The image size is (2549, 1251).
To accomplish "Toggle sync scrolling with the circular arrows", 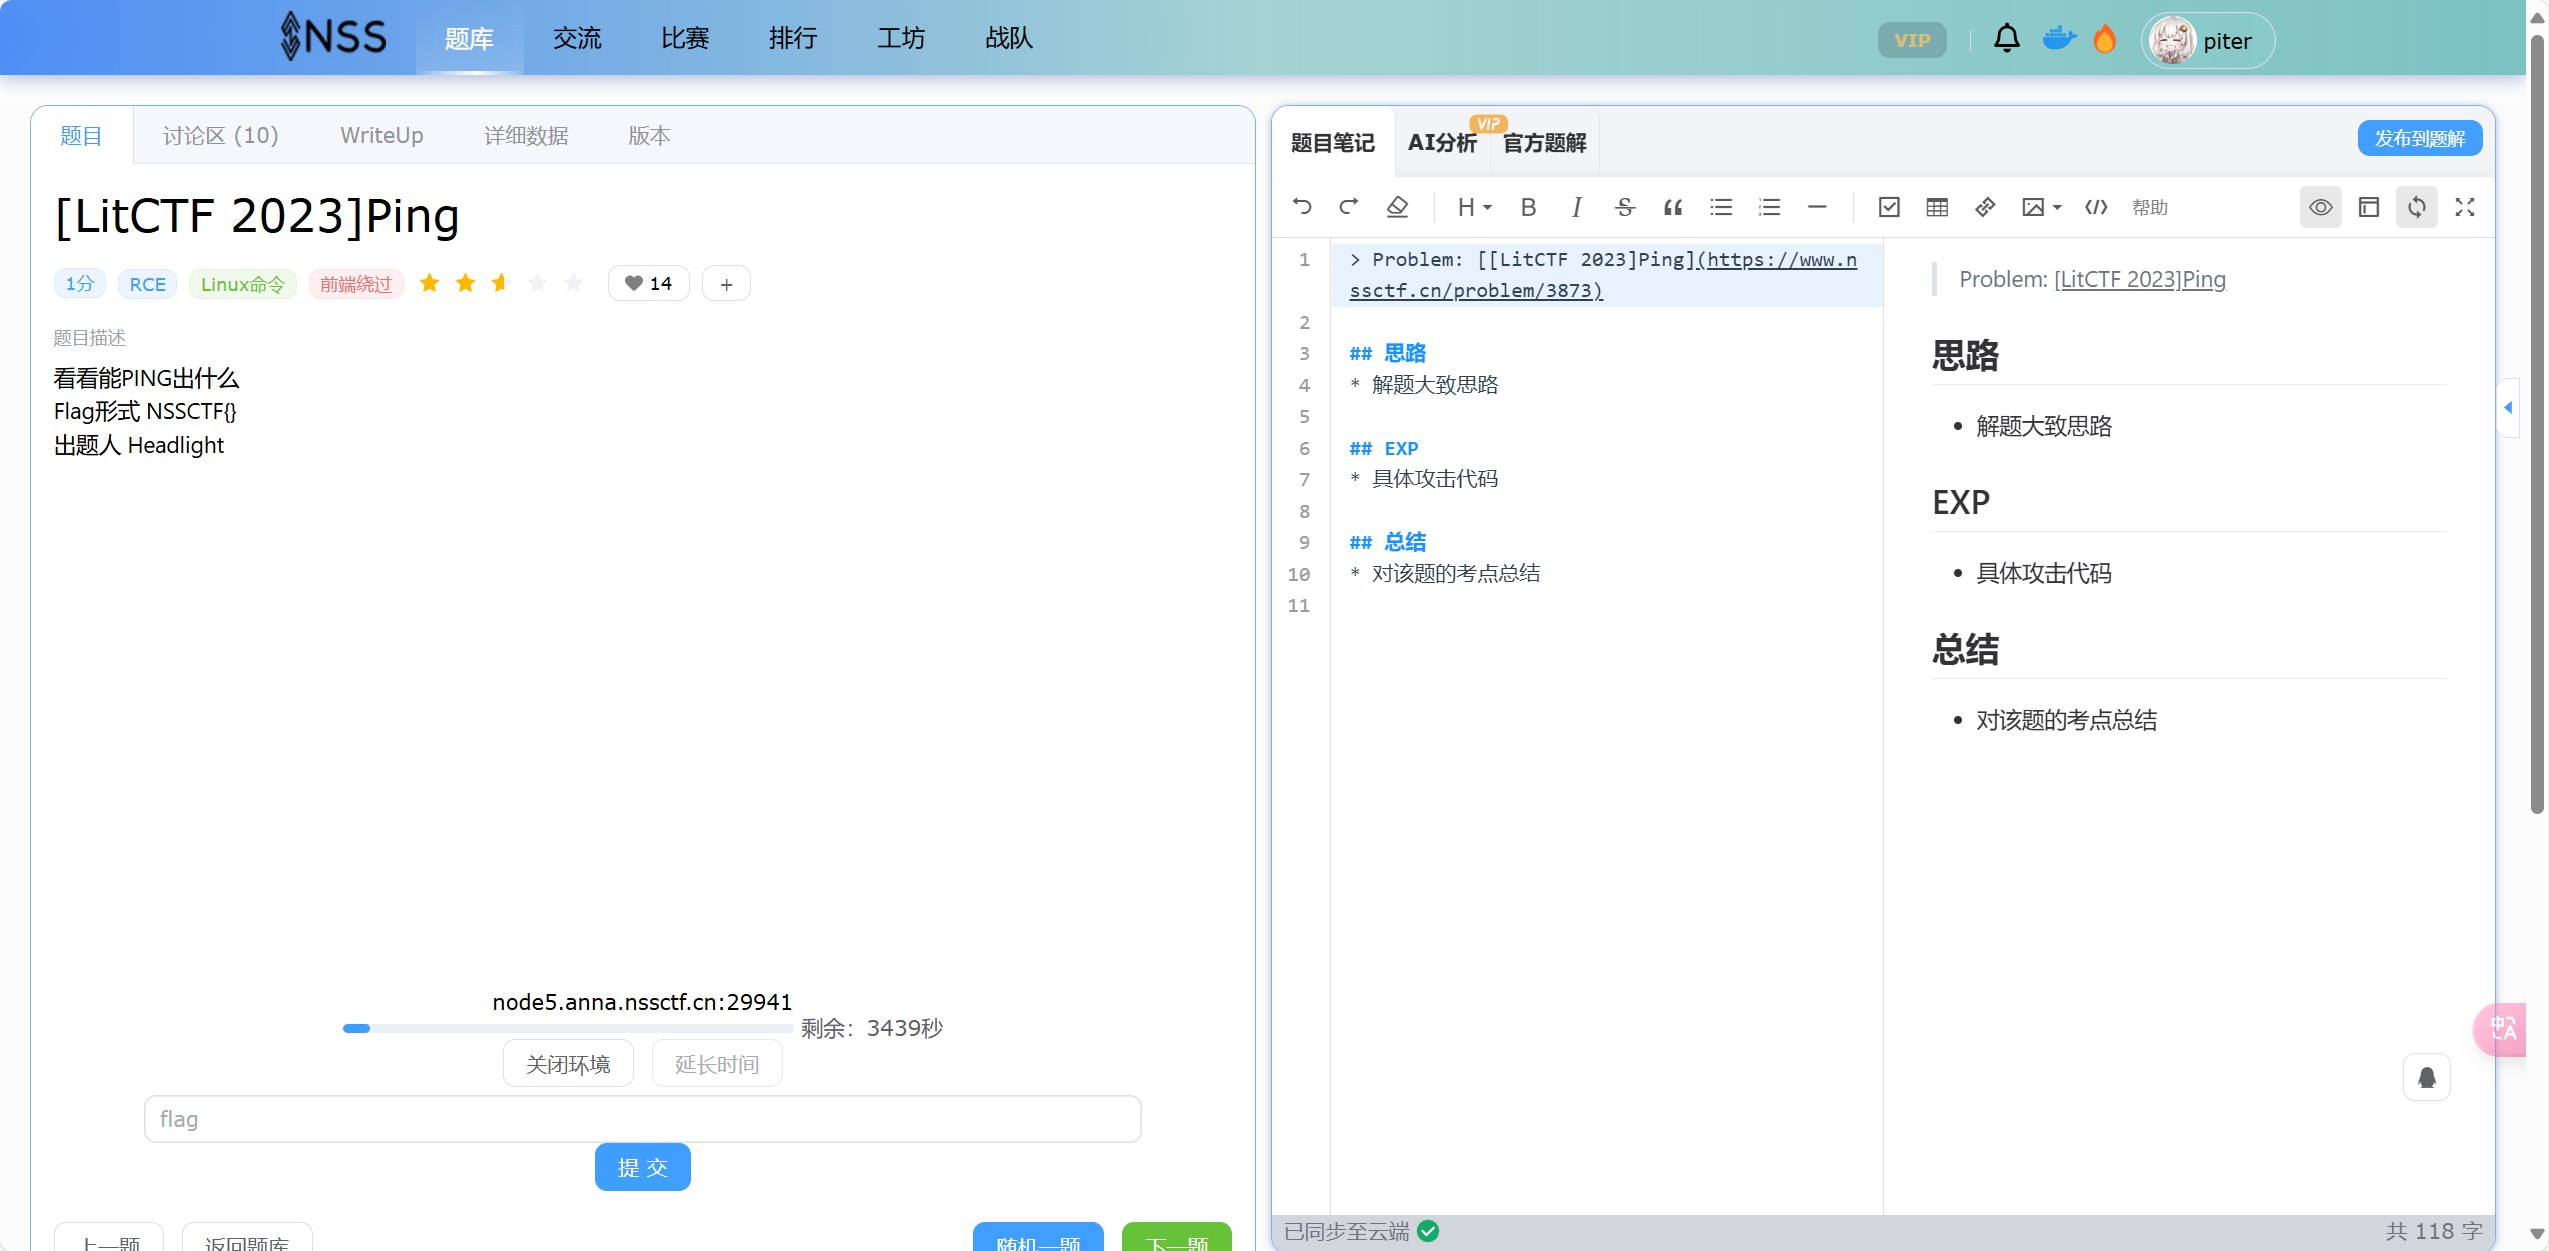I will pyautogui.click(x=2416, y=207).
